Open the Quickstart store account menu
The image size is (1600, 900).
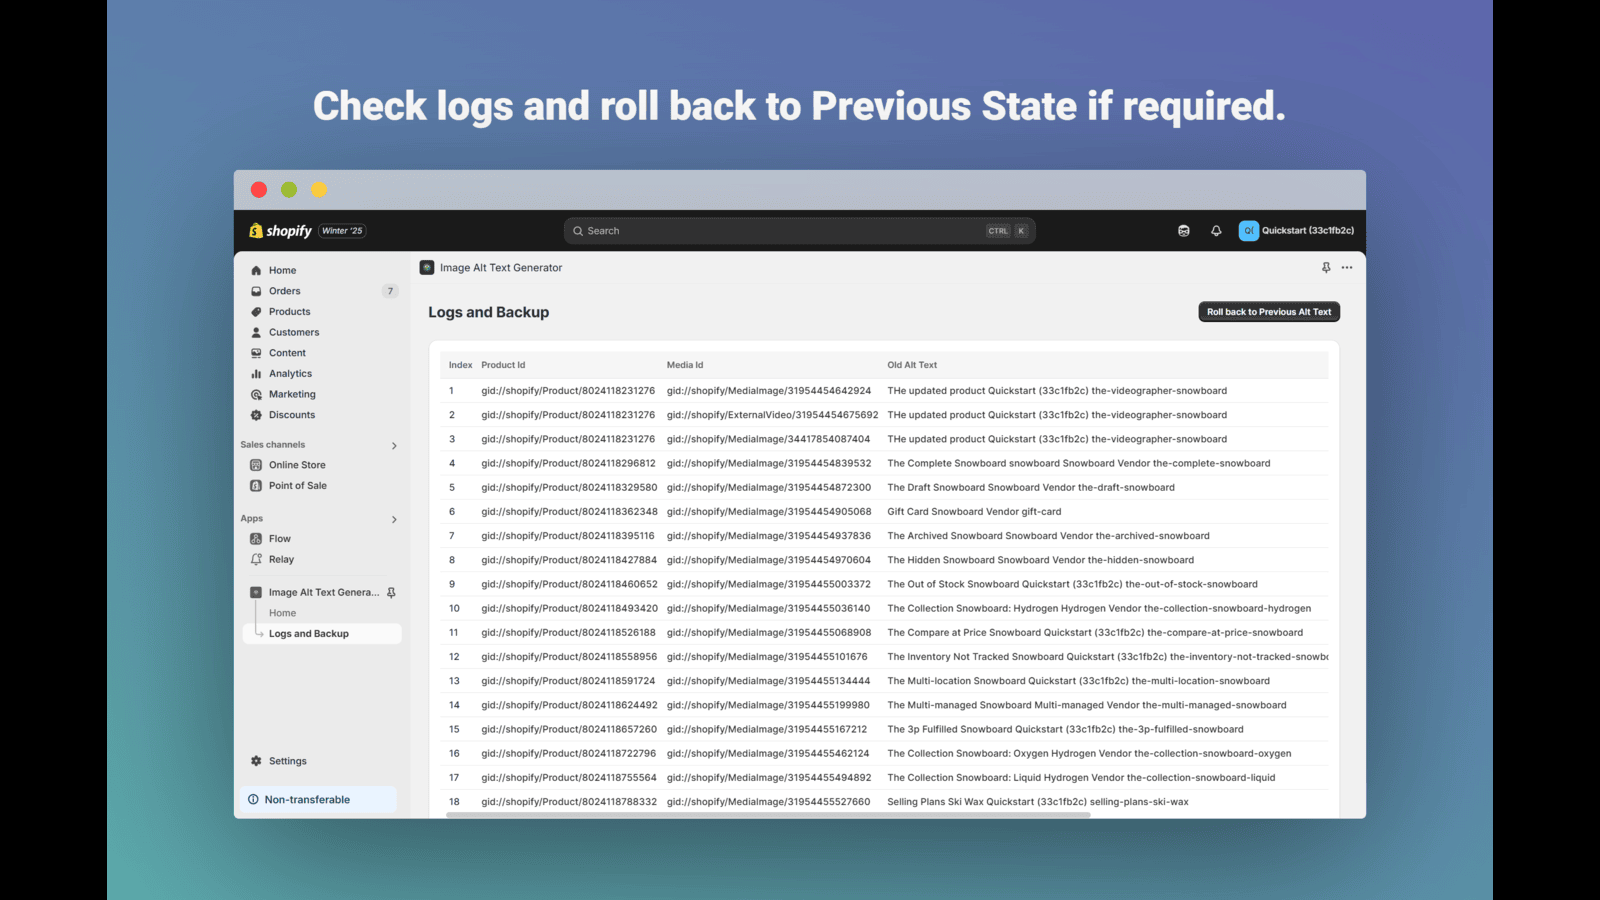coord(1297,231)
